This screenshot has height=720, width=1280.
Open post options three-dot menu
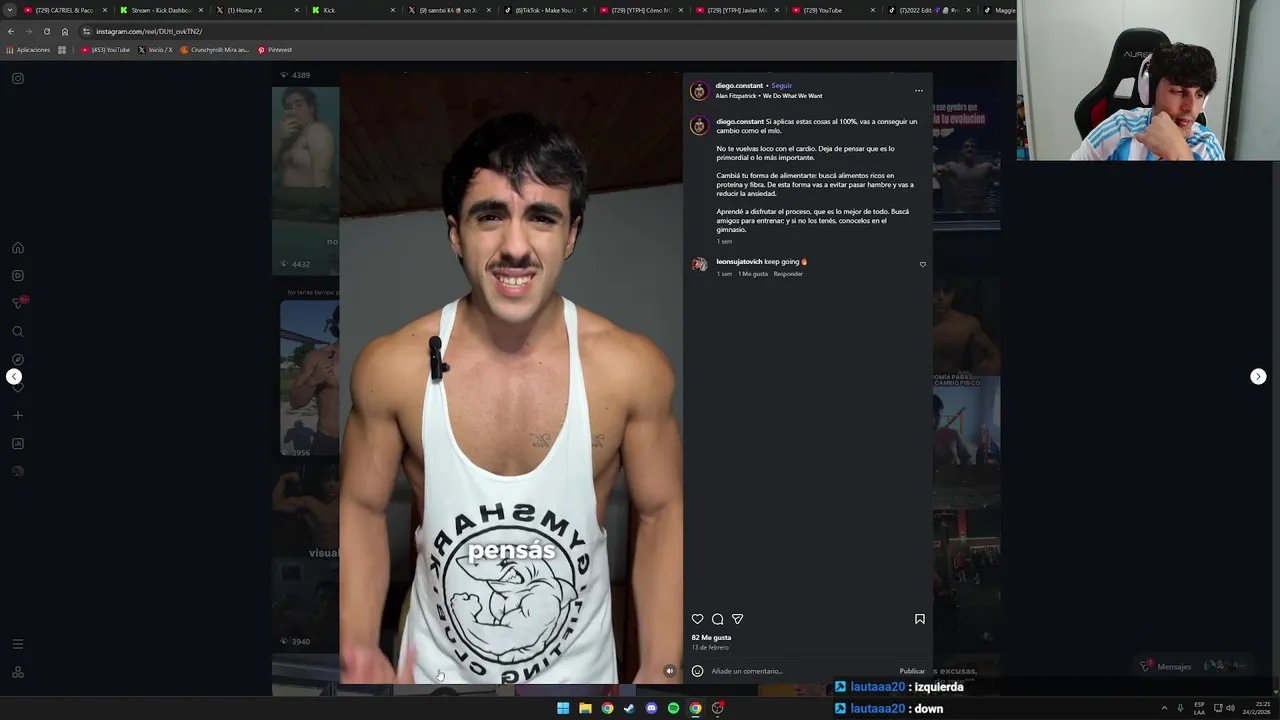click(919, 91)
